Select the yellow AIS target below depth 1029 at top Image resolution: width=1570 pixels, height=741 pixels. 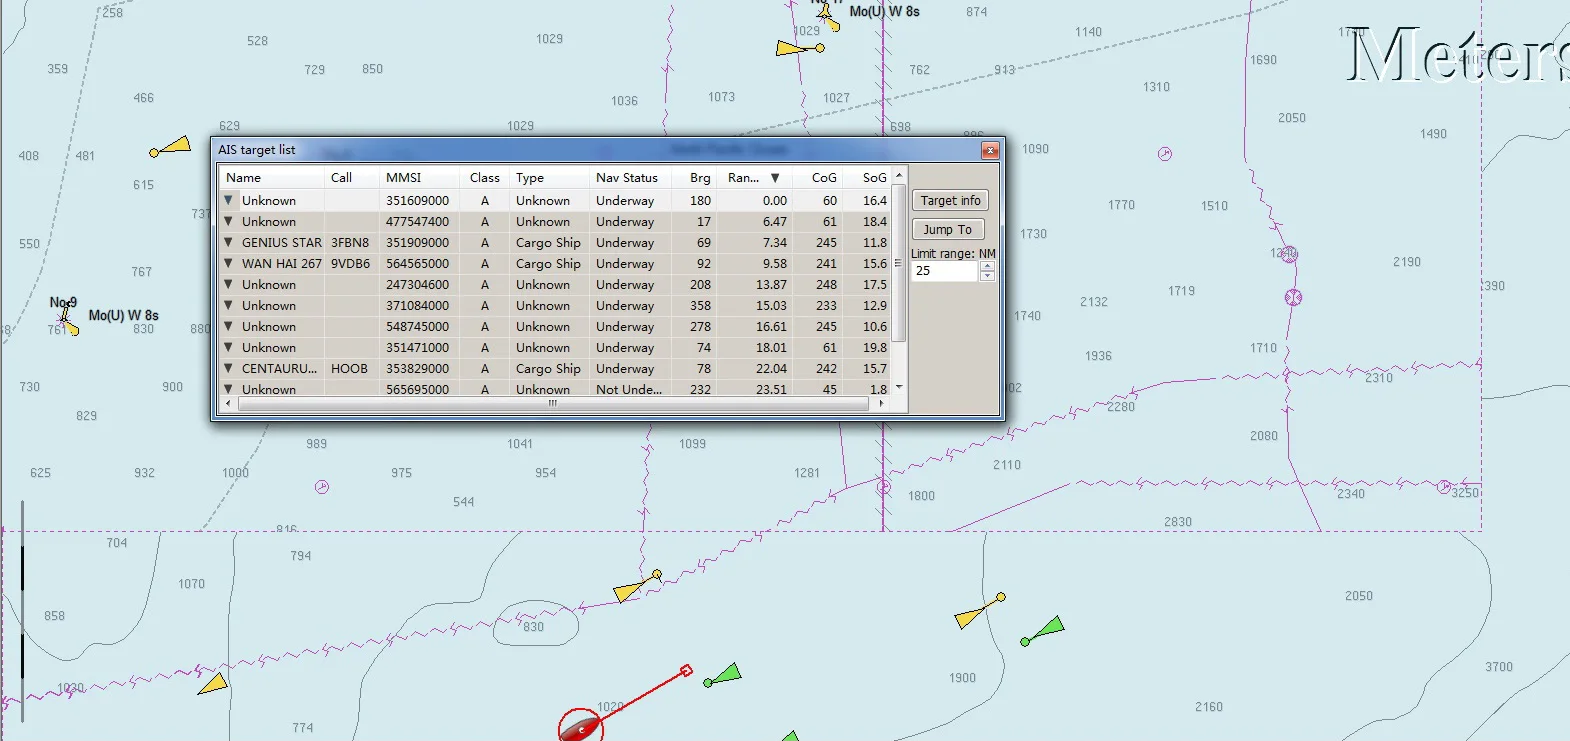click(799, 47)
